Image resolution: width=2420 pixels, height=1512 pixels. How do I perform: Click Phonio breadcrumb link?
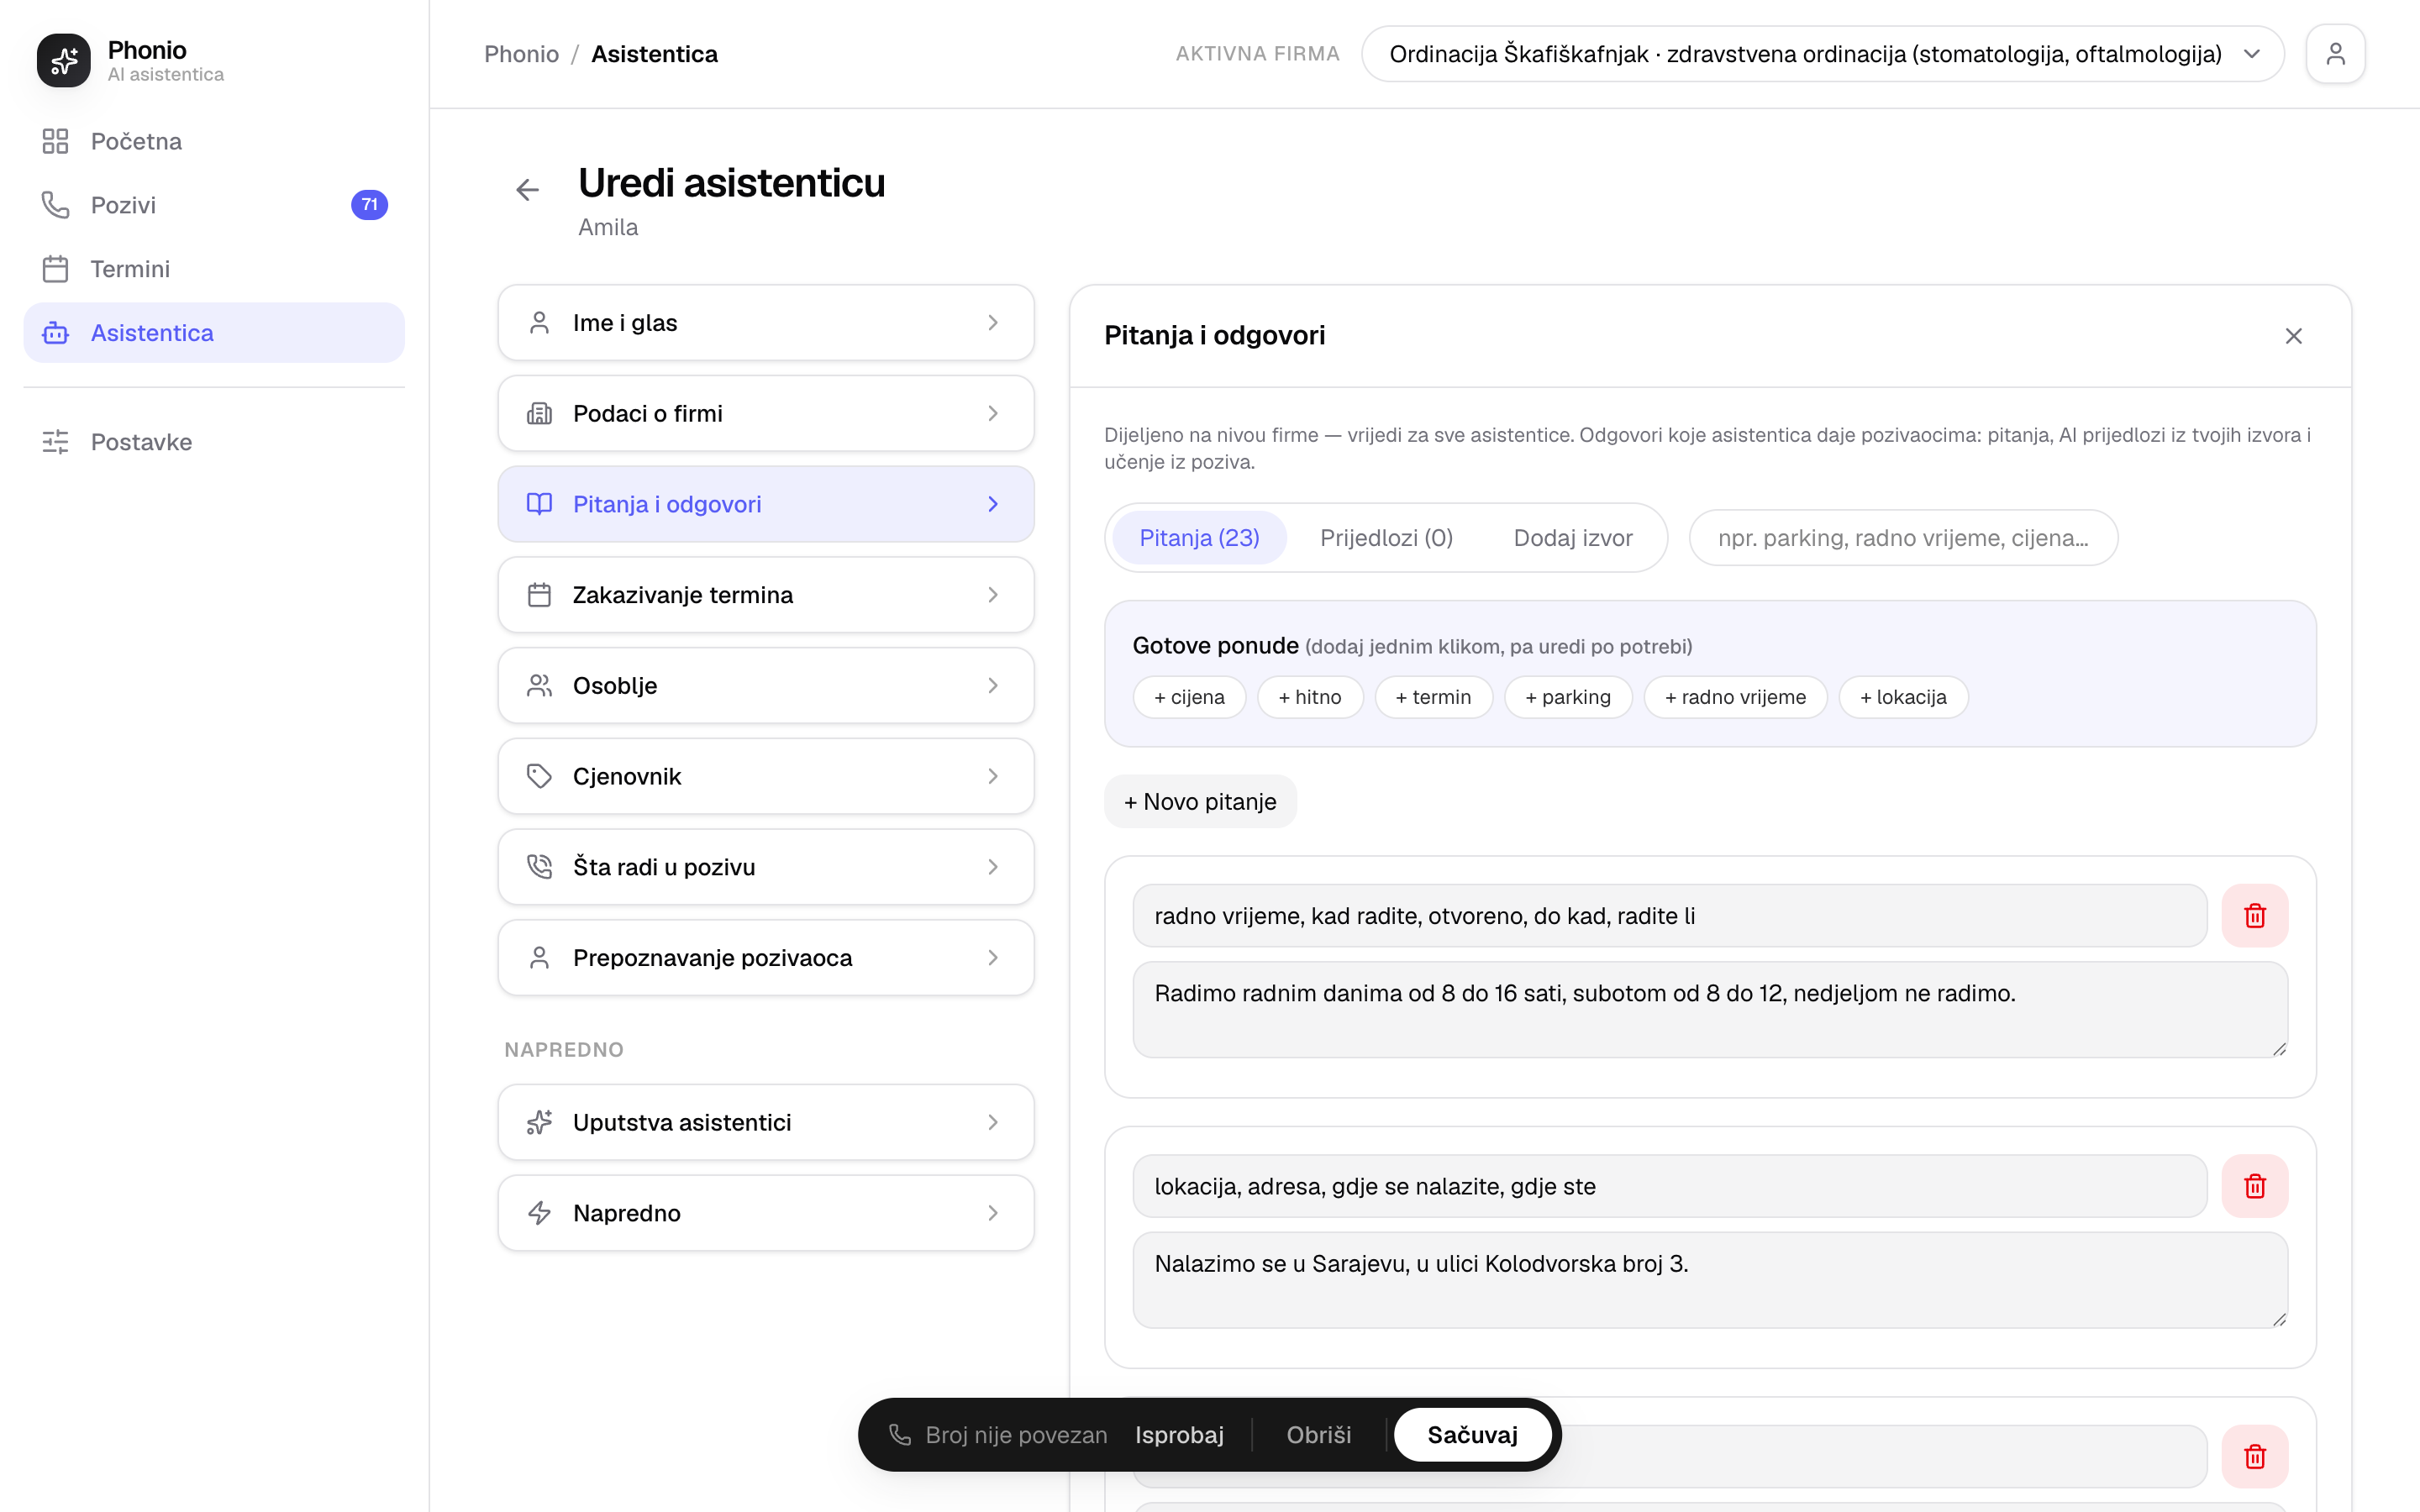pos(521,54)
